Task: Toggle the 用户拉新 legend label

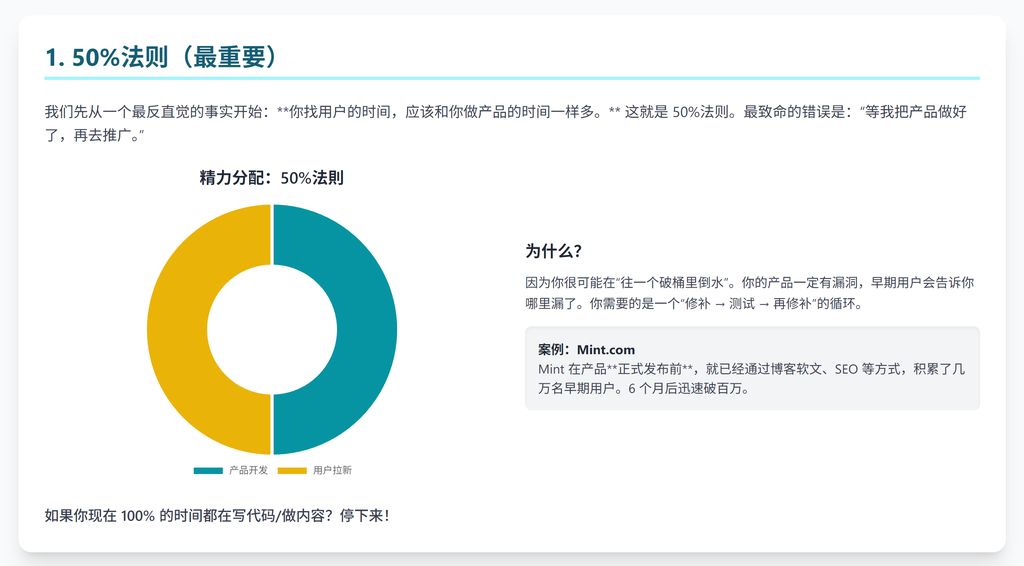Action: [332, 470]
